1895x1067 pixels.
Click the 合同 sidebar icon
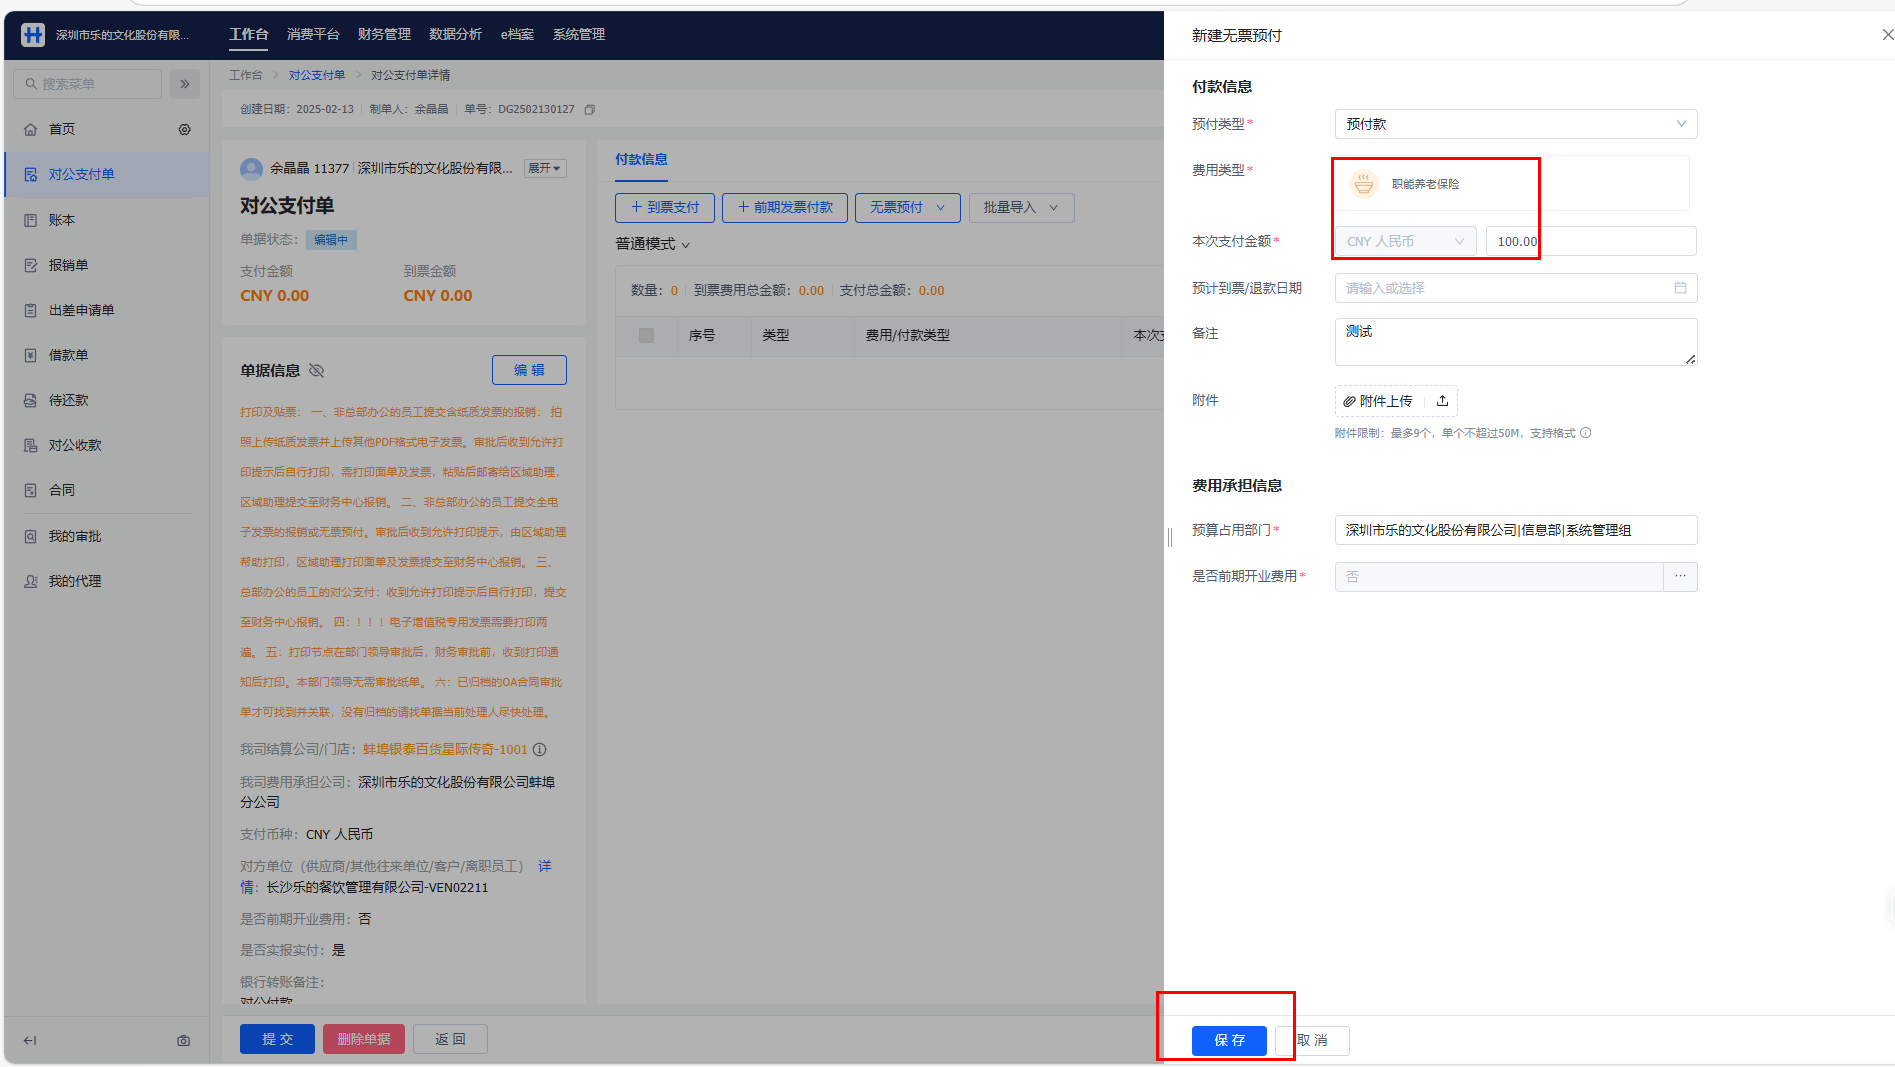coord(31,490)
